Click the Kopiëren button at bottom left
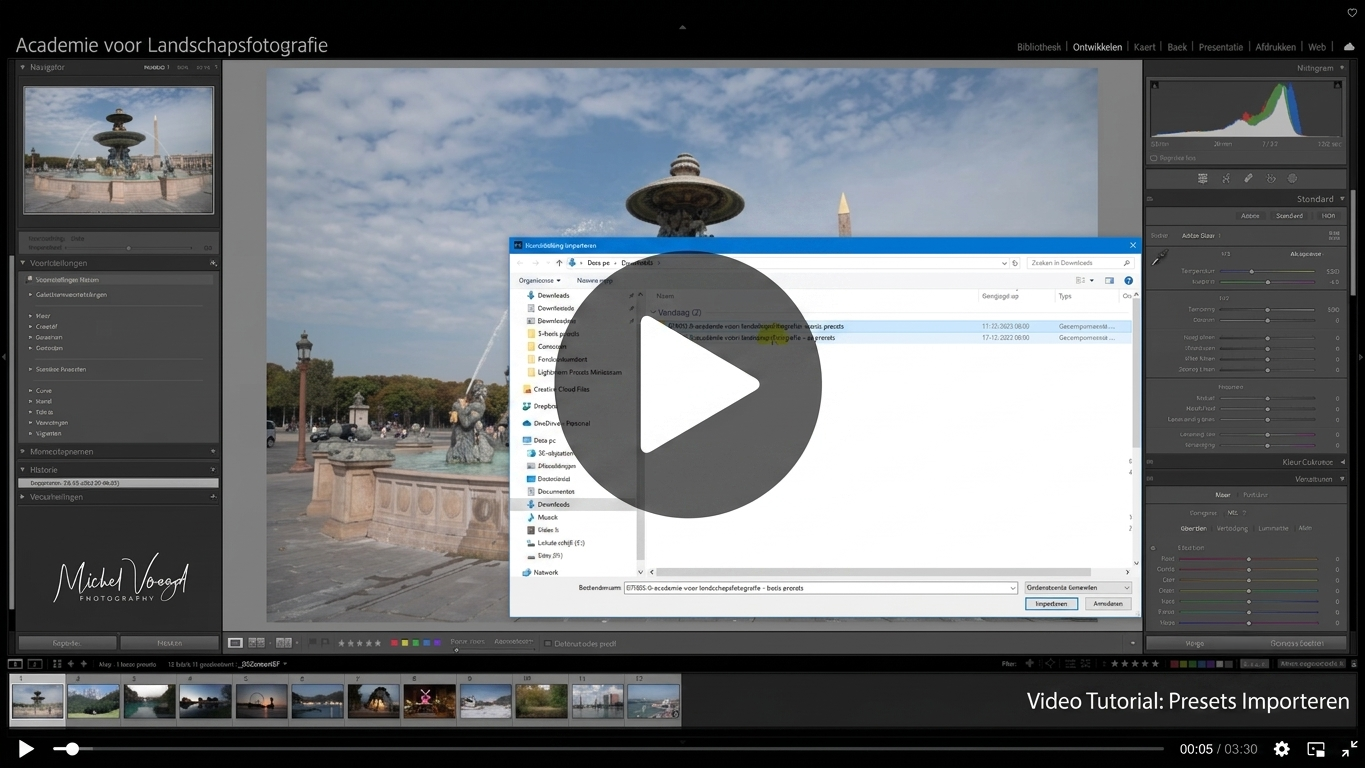Image resolution: width=1365 pixels, height=768 pixels. tap(67, 643)
